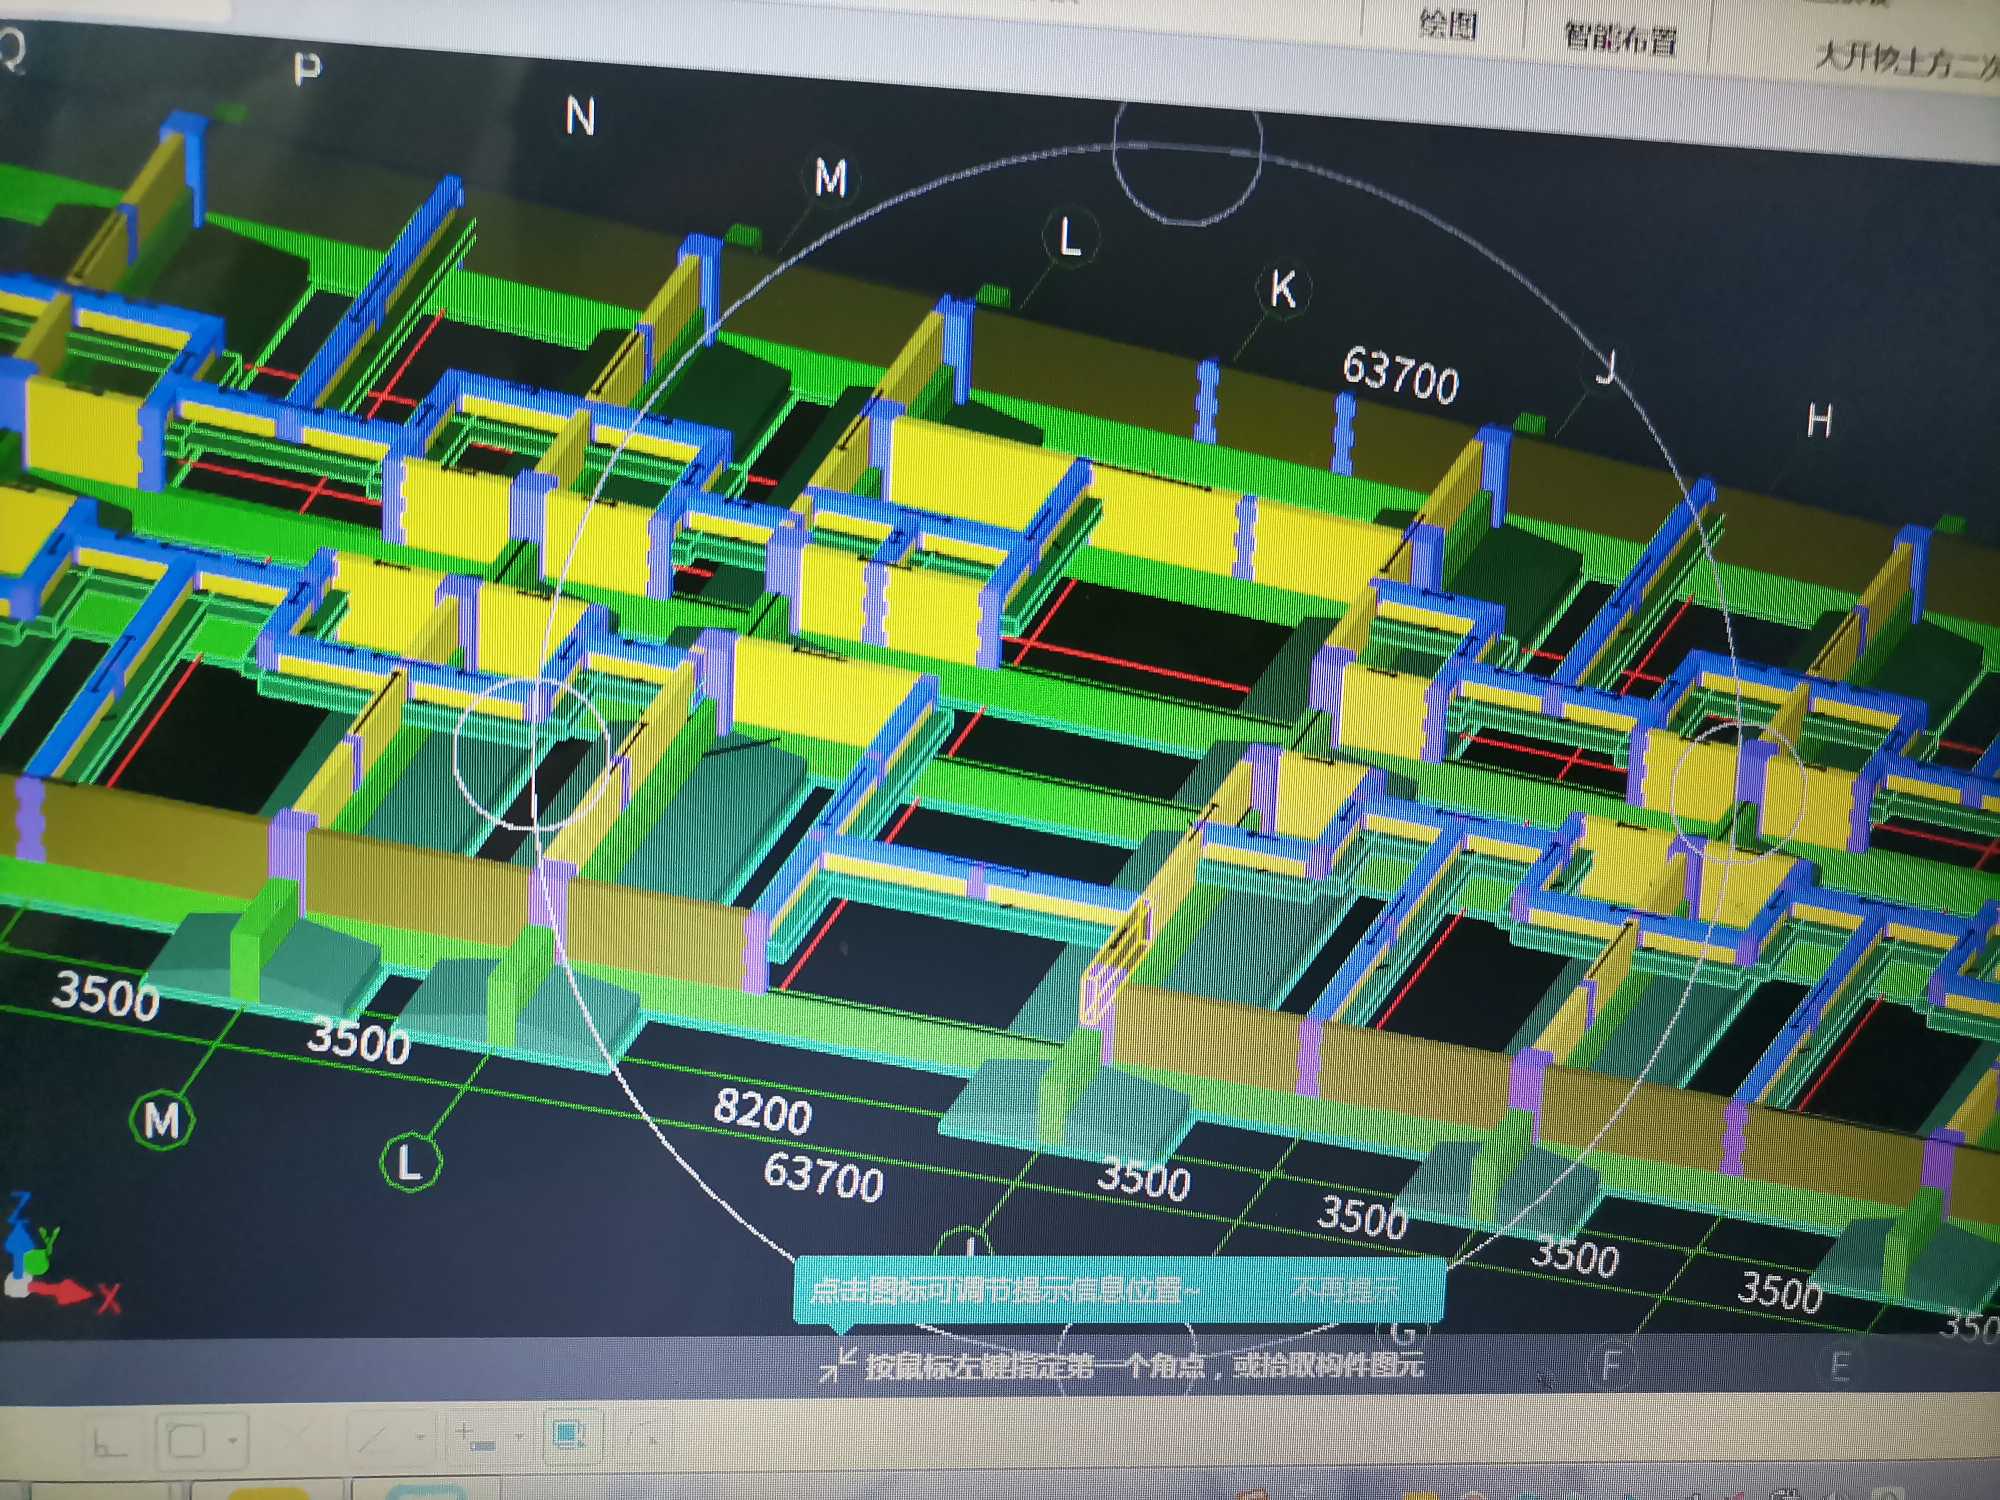Open the 智能布置 ribbon group label

[1621, 38]
